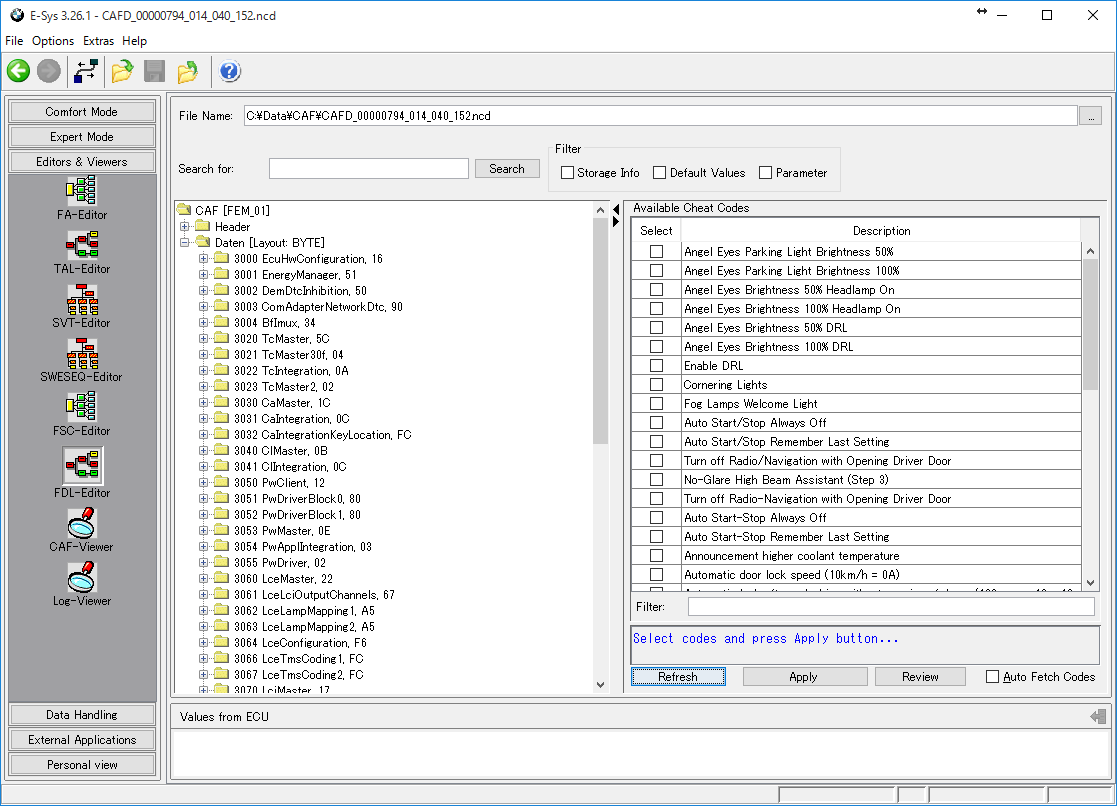This screenshot has height=806, width=1117.
Task: Open the SWESEQ-Editor icon
Action: point(82,353)
